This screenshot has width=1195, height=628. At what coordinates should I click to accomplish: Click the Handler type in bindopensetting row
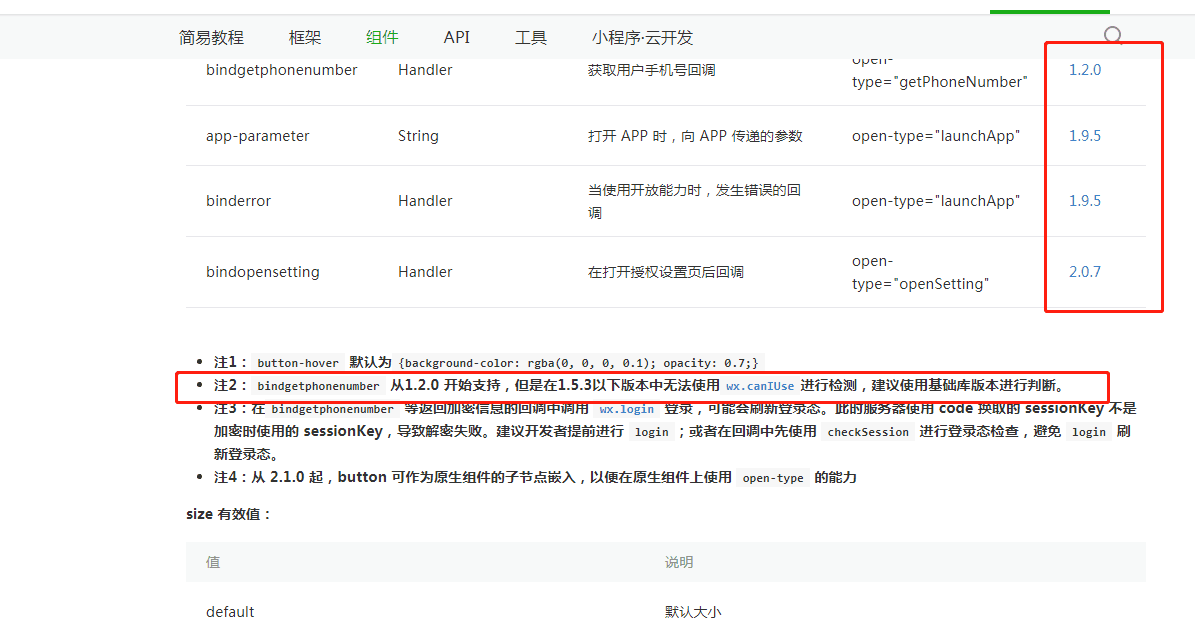425,271
